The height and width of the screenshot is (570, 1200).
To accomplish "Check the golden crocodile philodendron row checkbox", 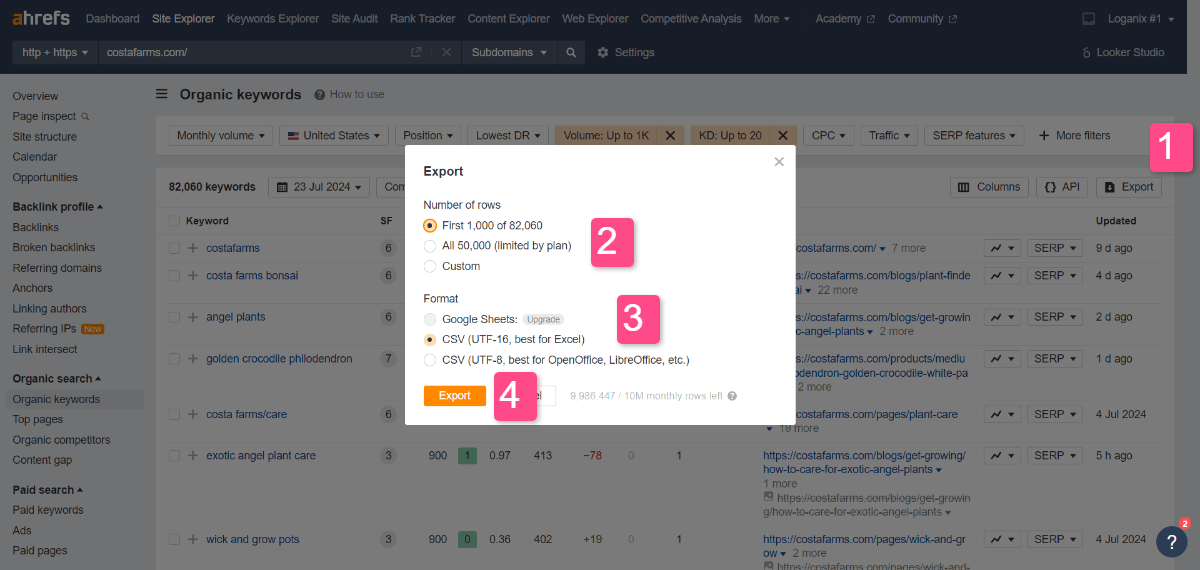I will (x=174, y=359).
